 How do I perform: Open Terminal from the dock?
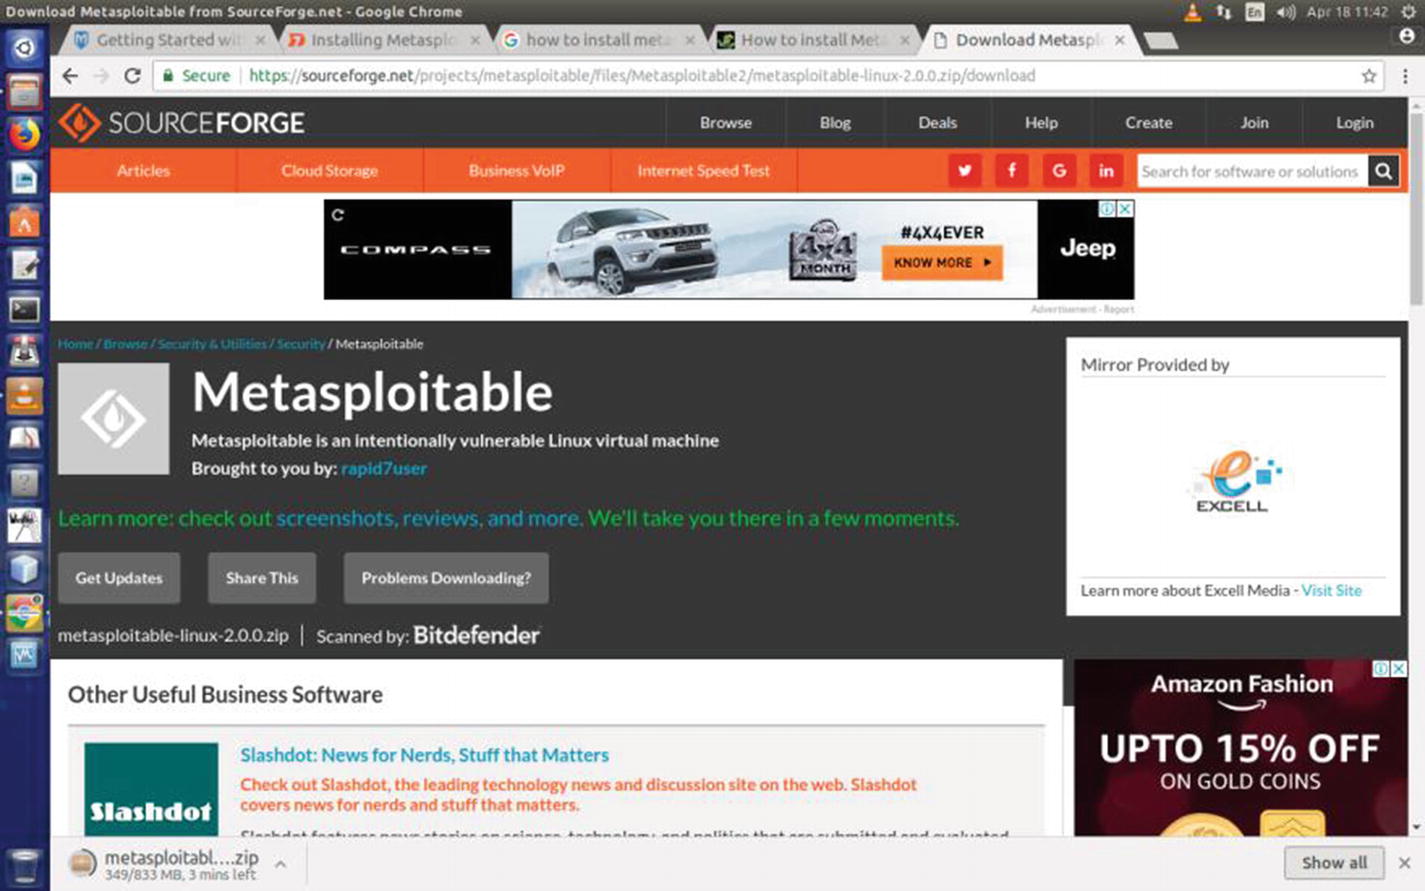tap(24, 309)
